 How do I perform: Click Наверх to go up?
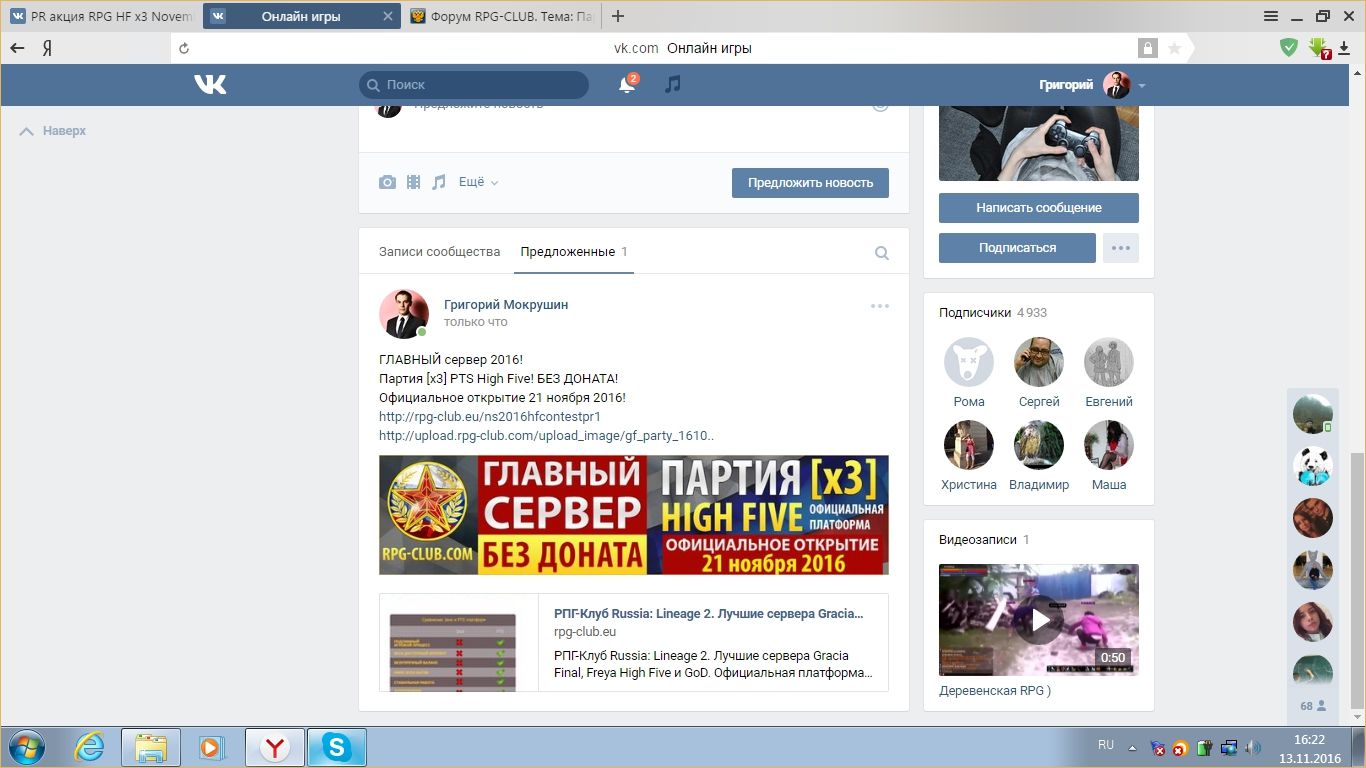tap(53, 131)
